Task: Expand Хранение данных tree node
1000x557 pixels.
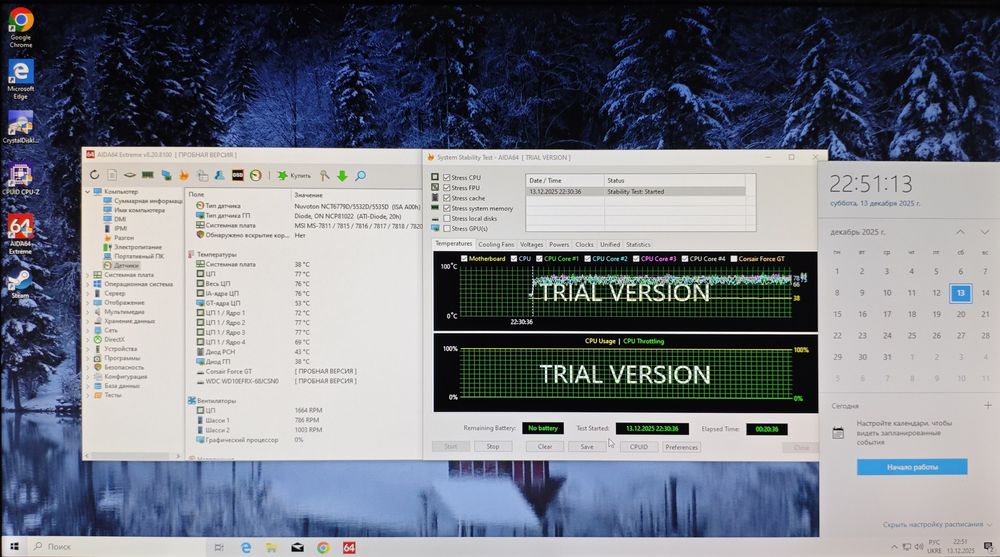Action: coord(88,321)
